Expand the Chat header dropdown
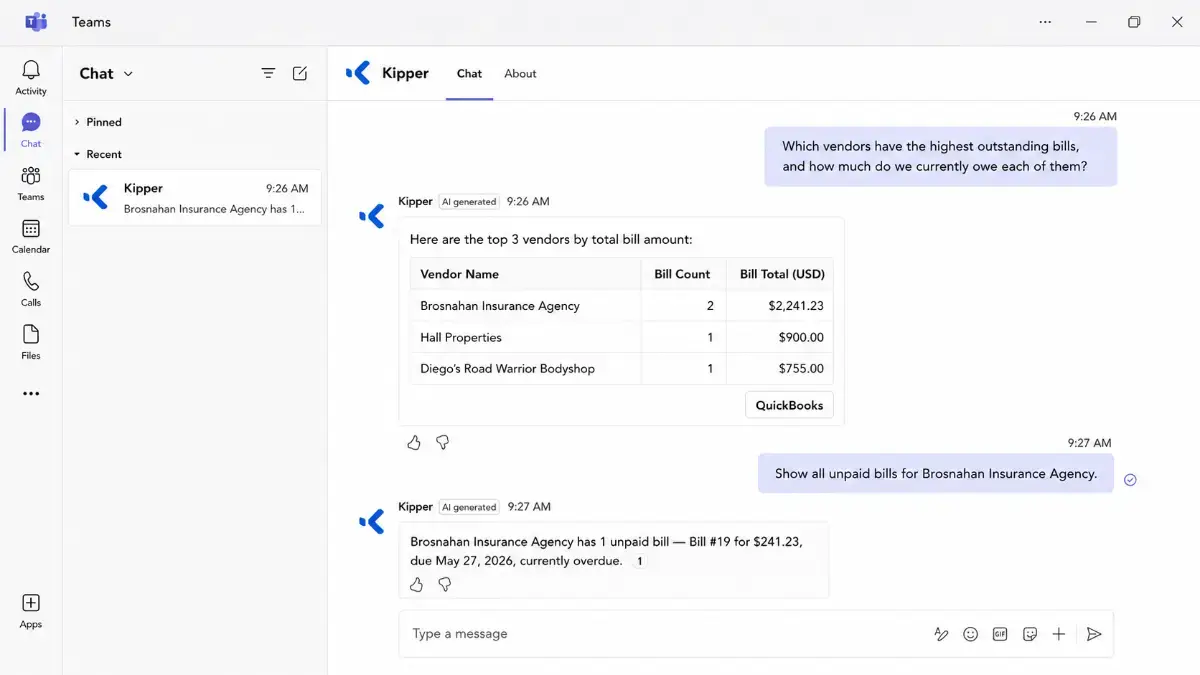Viewport: 1200px width, 675px height. click(x=128, y=74)
